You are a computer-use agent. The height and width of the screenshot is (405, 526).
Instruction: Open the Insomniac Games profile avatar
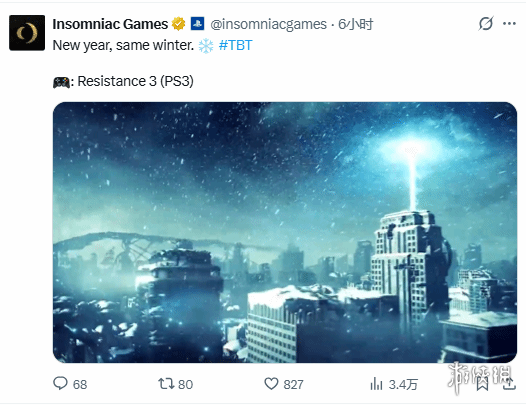[27, 33]
